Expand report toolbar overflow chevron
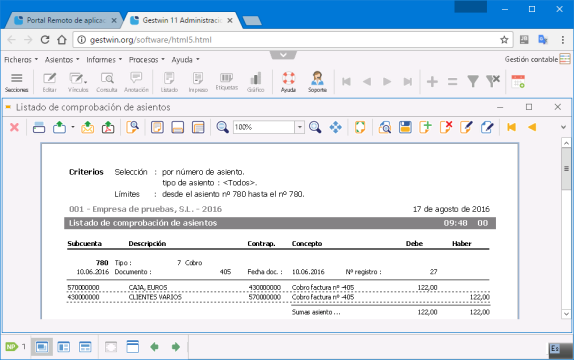The width and height of the screenshot is (574, 360). 563,127
